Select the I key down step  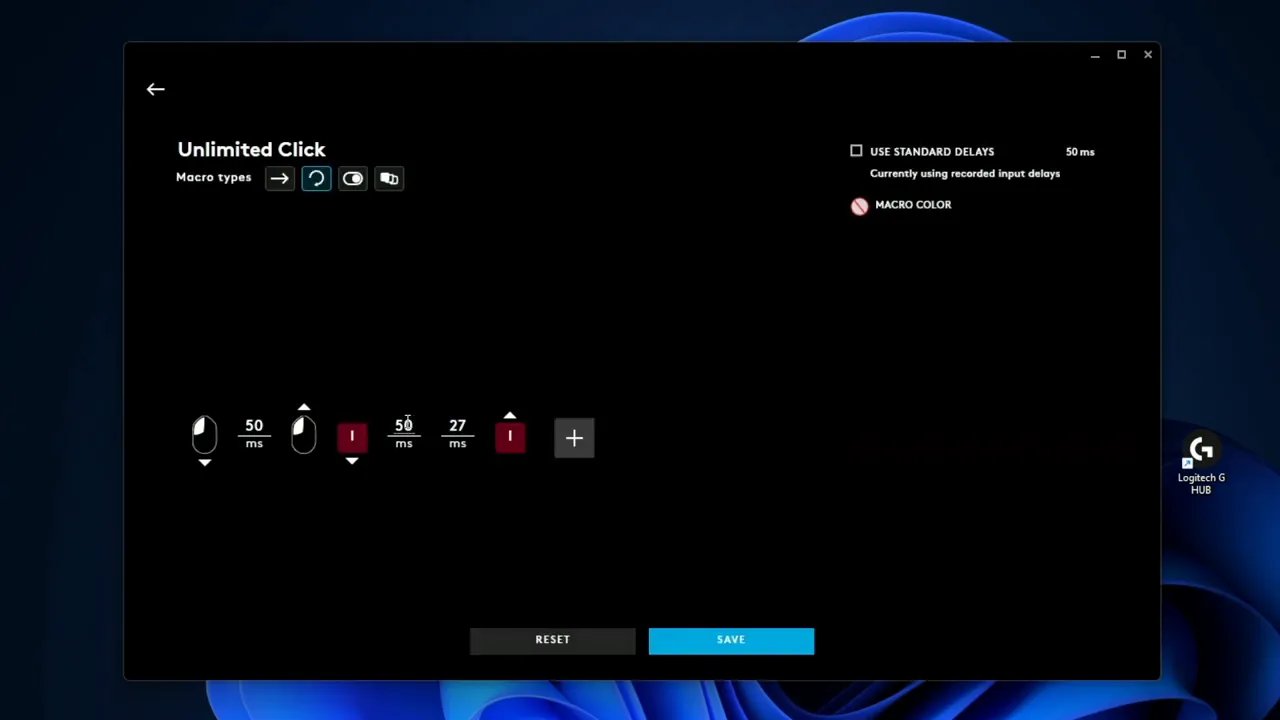pos(352,437)
